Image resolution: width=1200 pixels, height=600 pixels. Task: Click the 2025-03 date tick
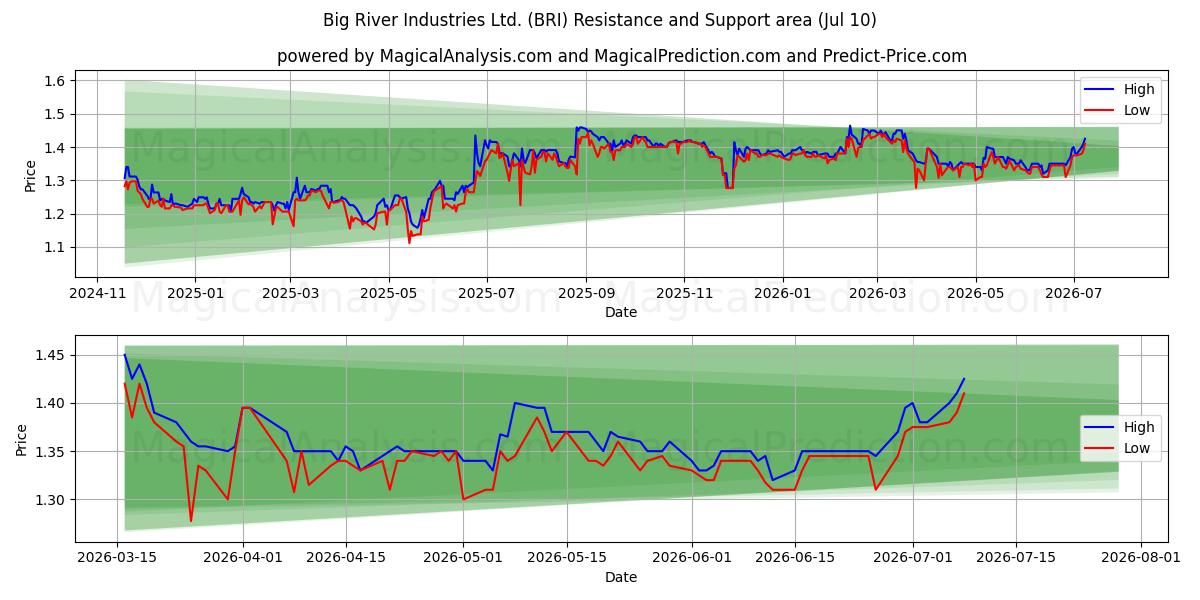coord(290,294)
